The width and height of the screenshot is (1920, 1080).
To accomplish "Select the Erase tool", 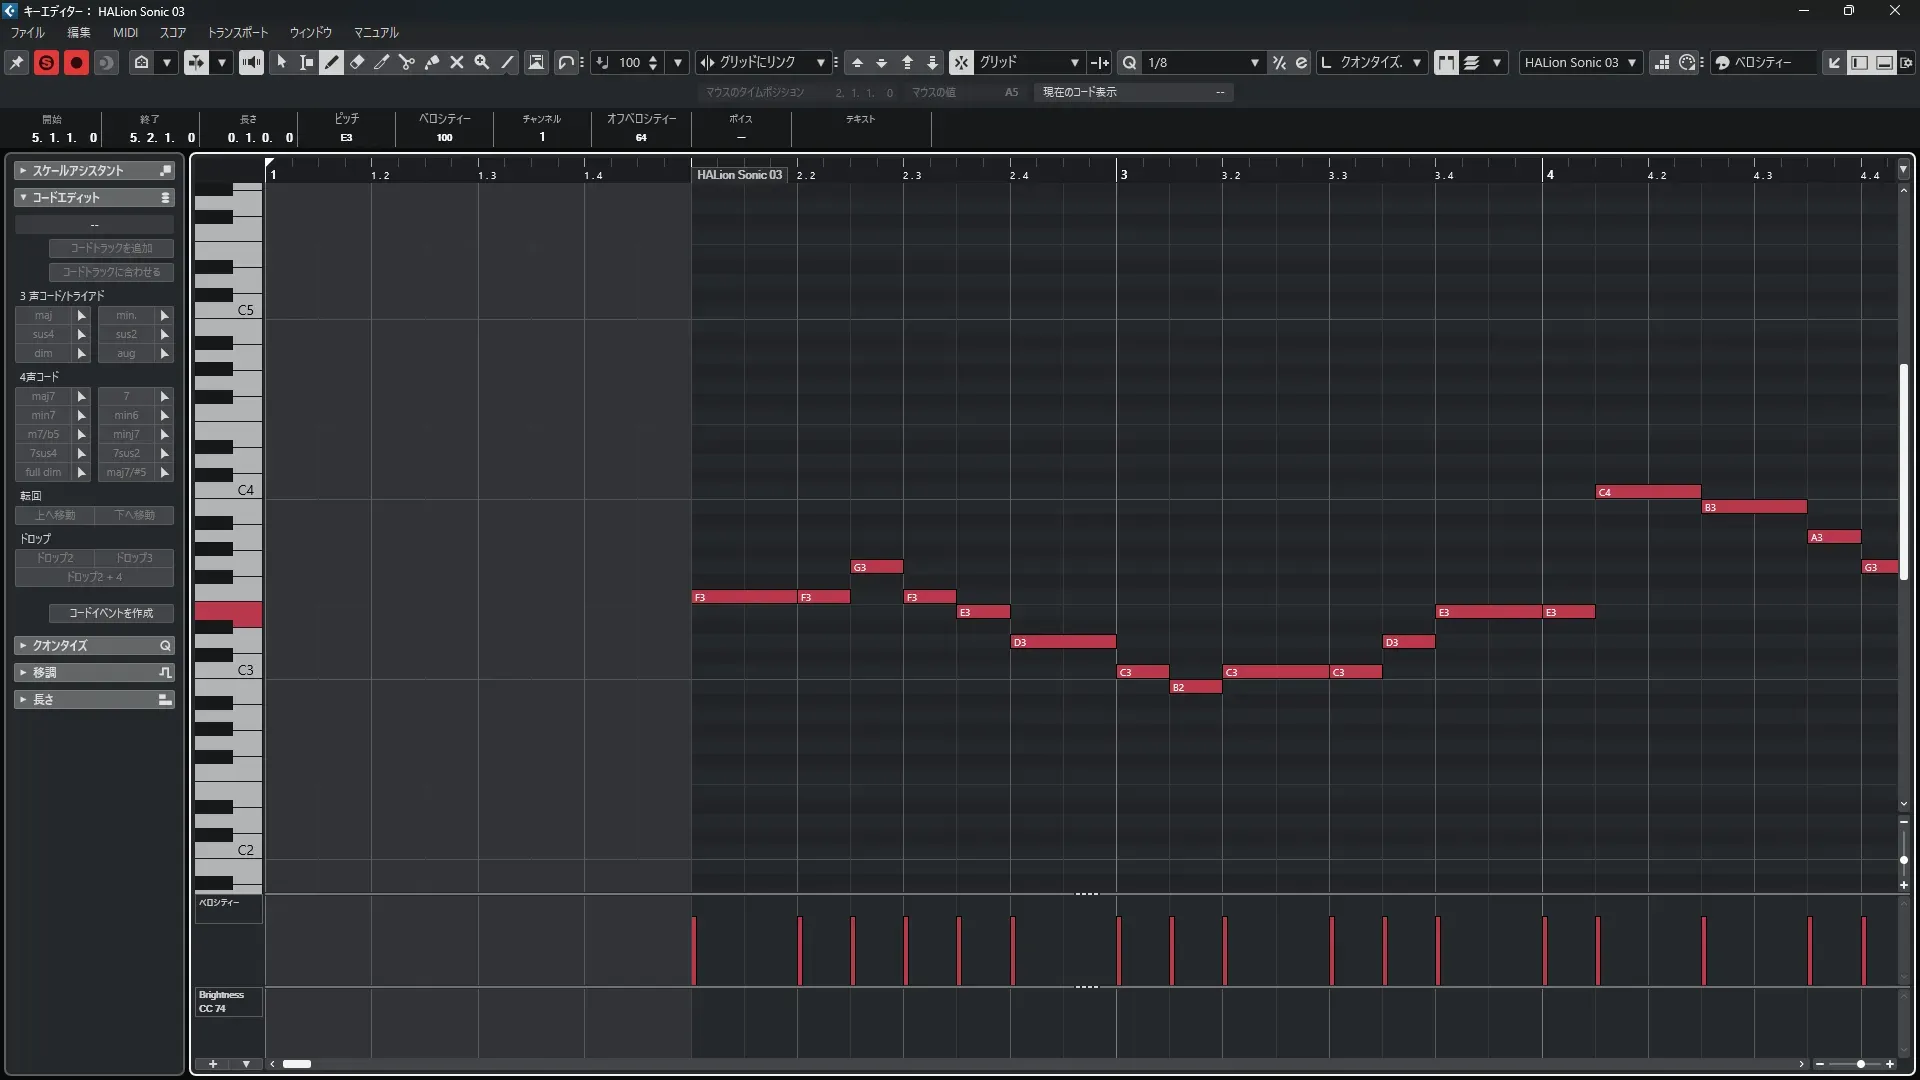I will [x=357, y=62].
